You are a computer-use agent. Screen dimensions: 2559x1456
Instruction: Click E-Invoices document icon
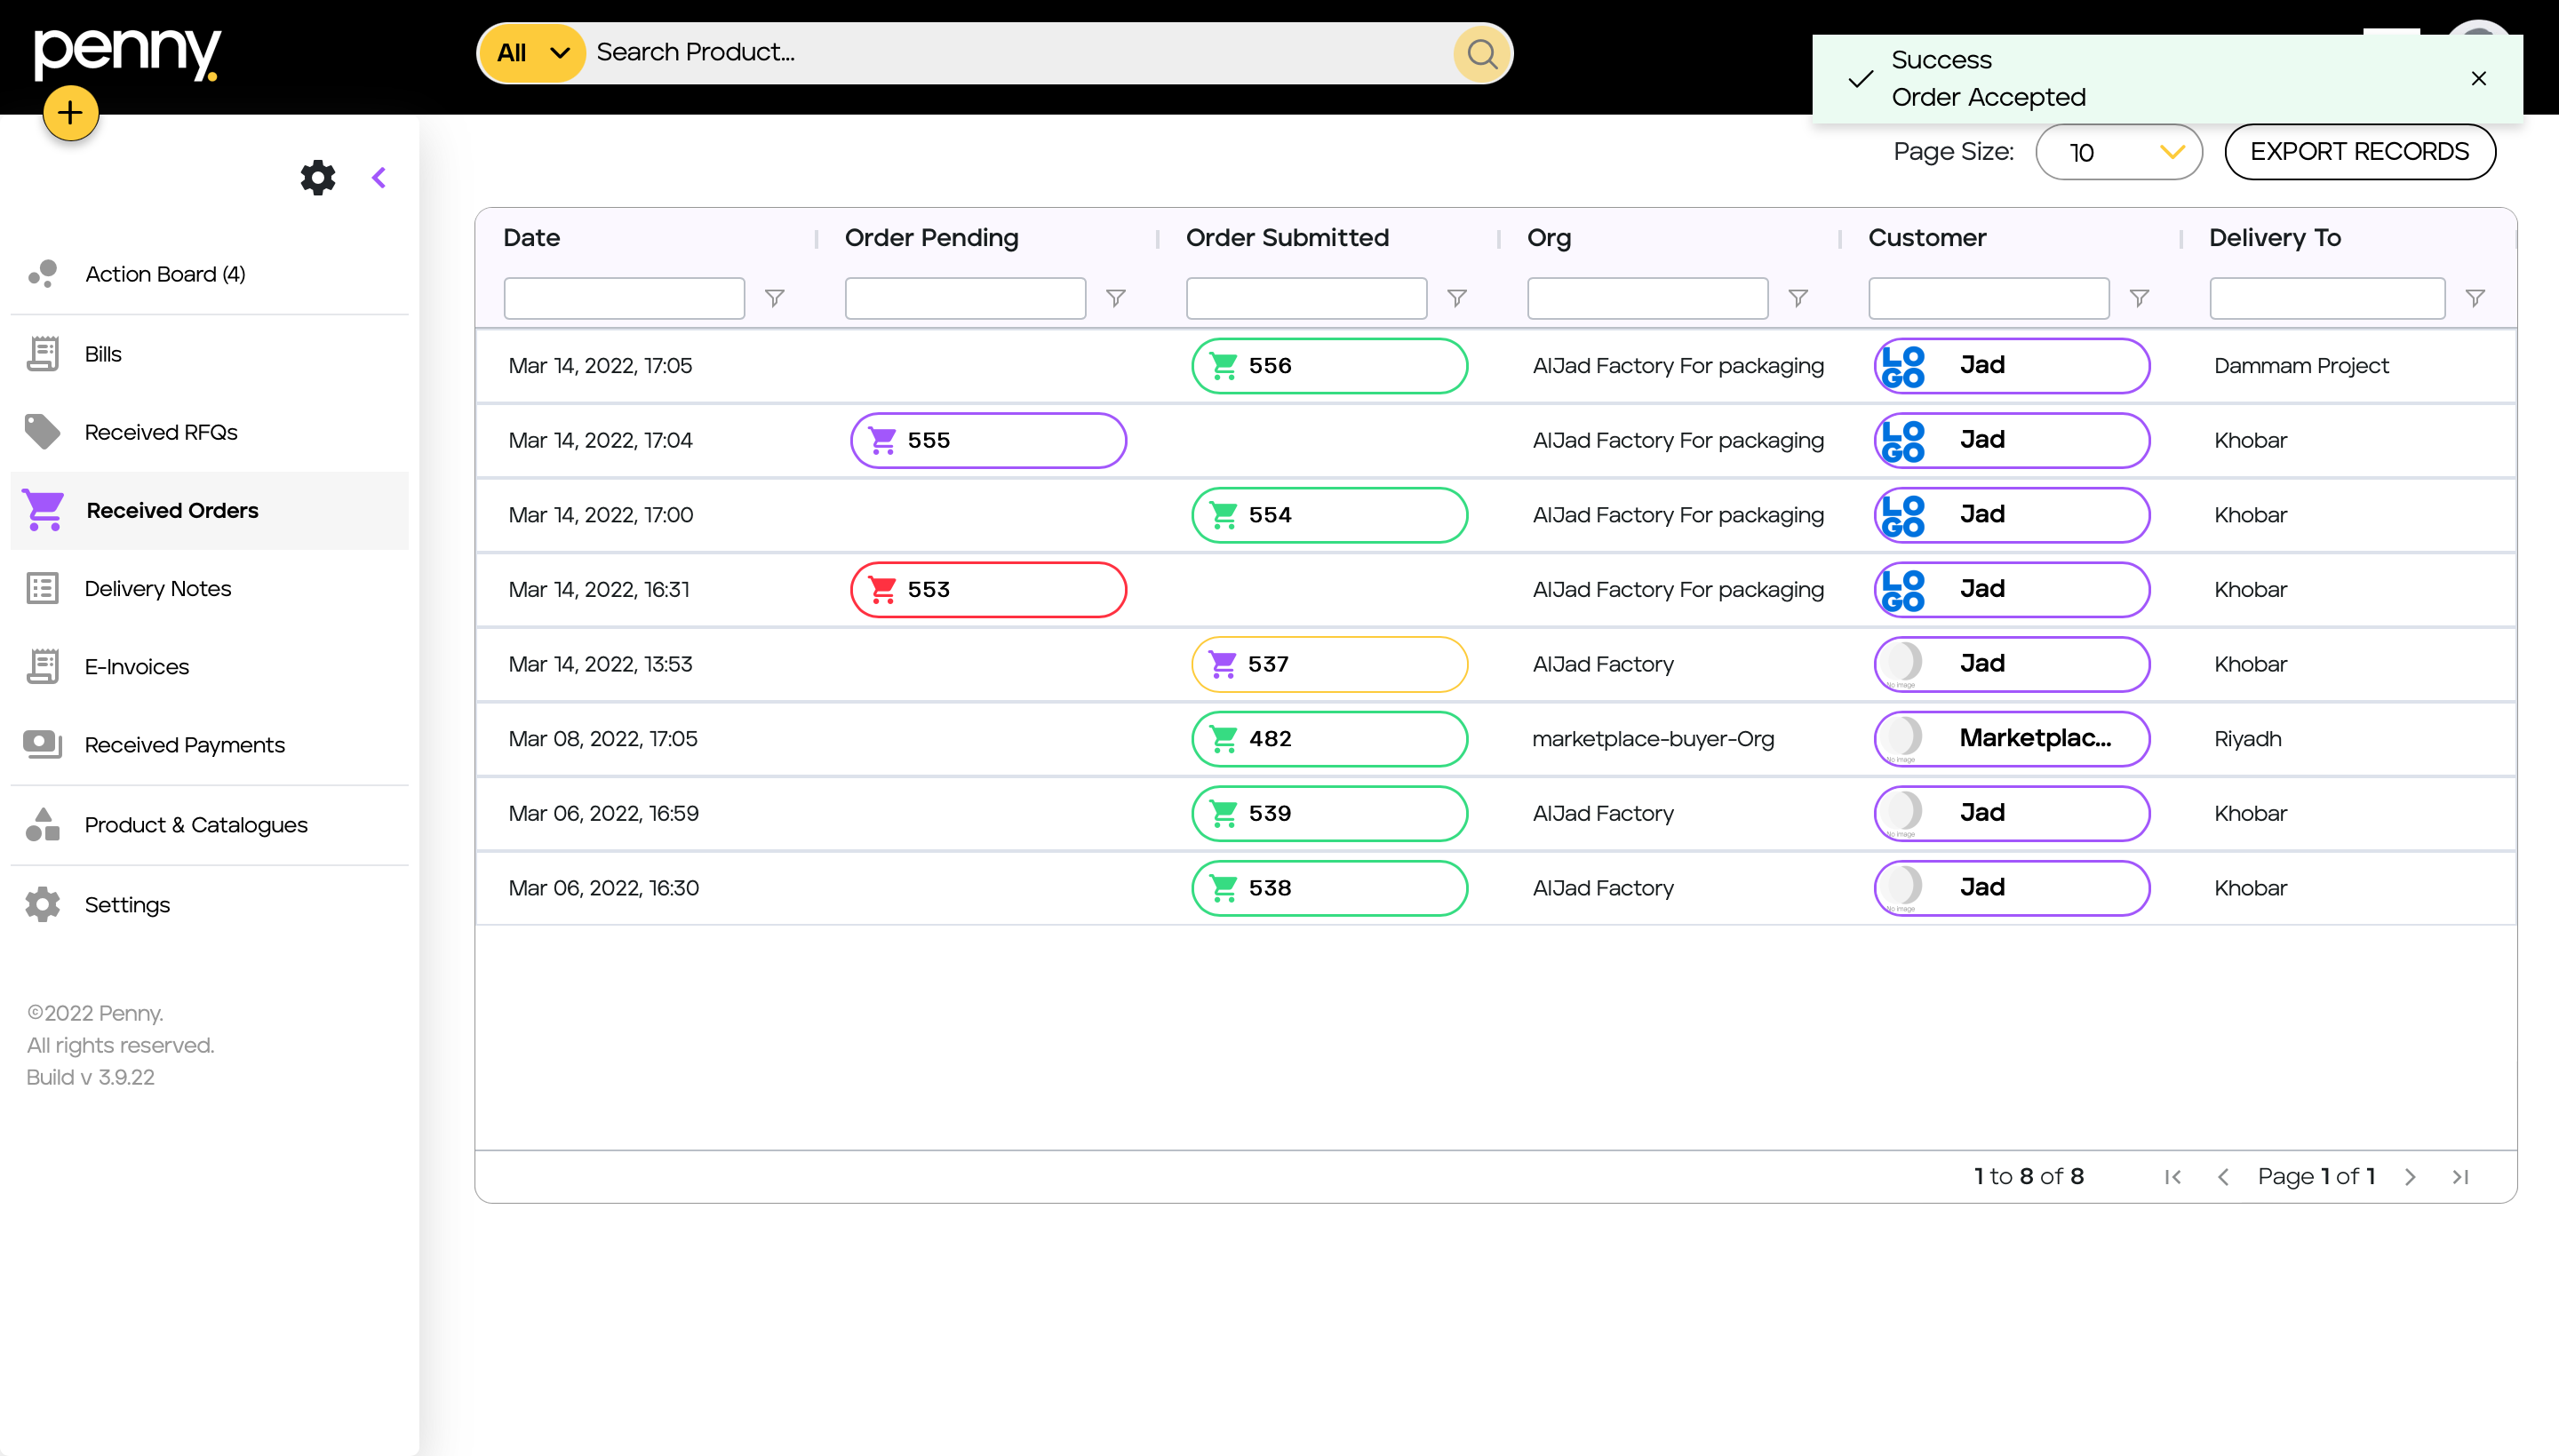(43, 667)
